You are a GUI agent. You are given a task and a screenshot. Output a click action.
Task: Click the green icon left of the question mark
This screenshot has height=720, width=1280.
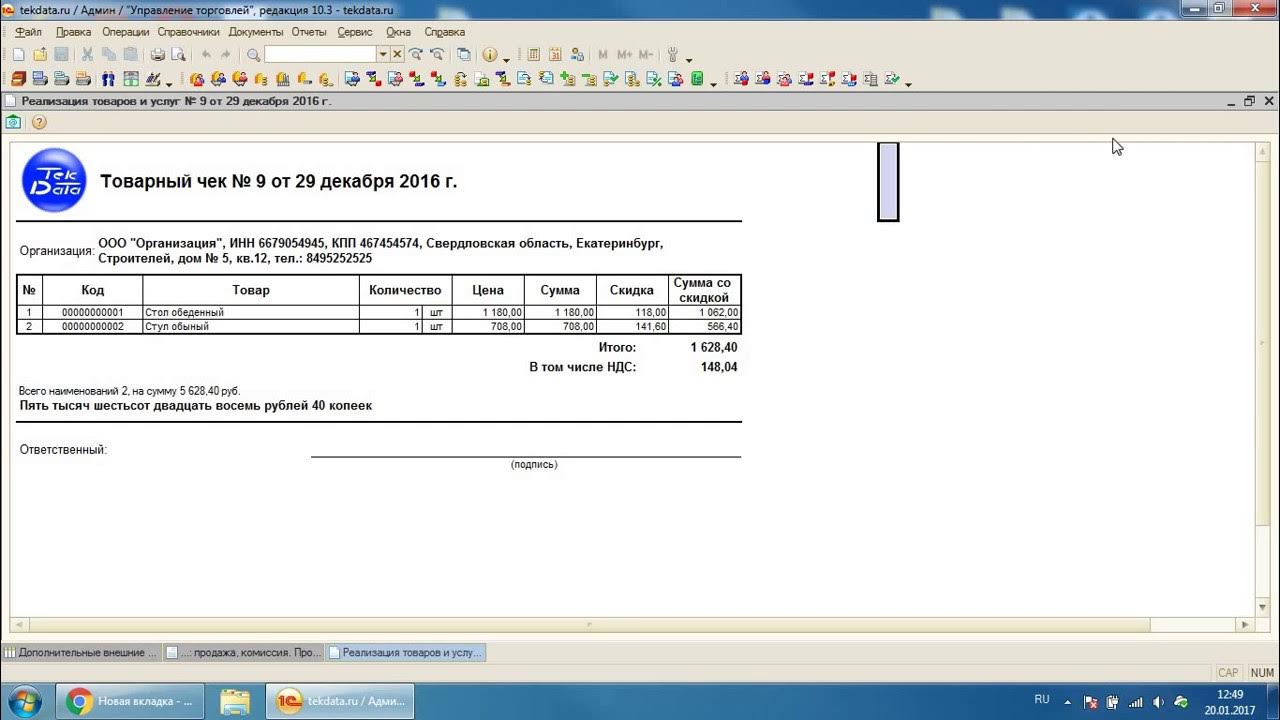click(13, 122)
